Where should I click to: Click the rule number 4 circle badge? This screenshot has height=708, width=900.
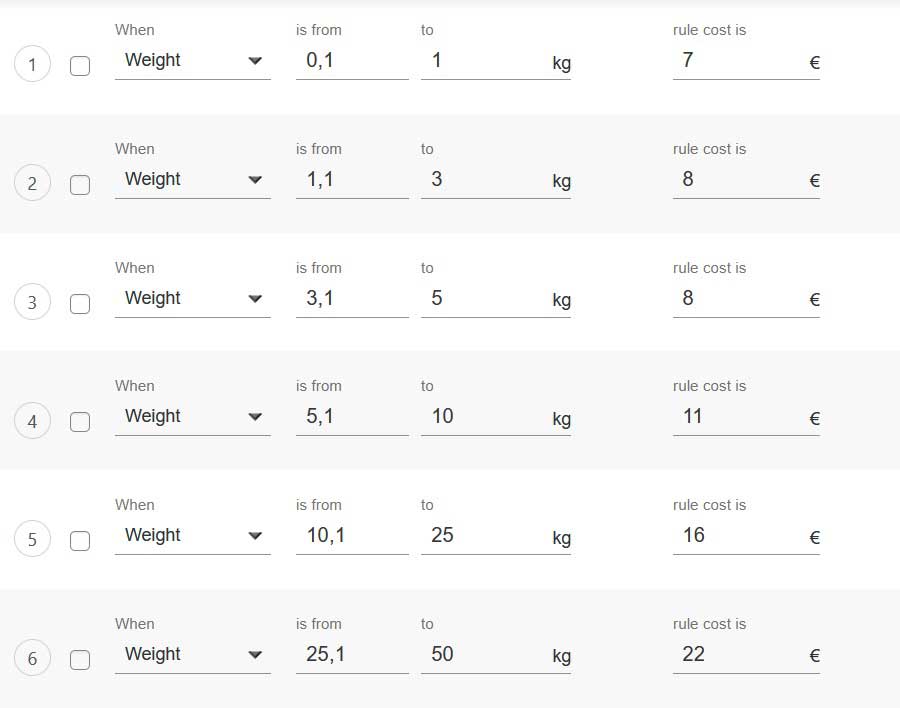pyautogui.click(x=32, y=421)
